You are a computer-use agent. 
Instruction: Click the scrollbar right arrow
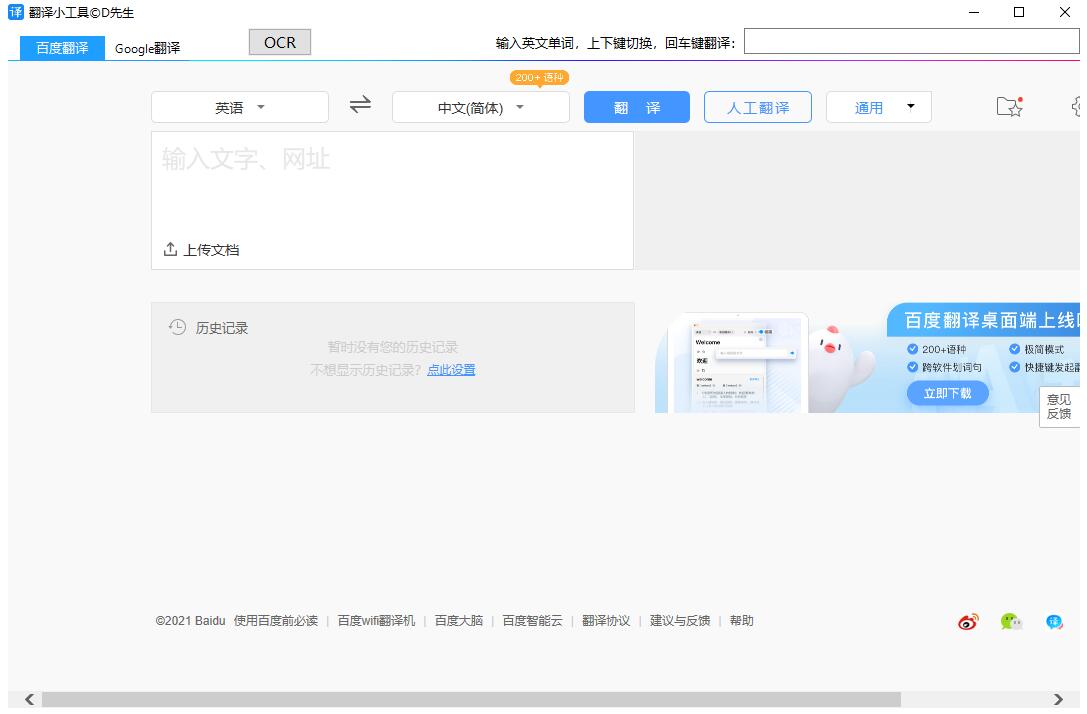click(1058, 699)
